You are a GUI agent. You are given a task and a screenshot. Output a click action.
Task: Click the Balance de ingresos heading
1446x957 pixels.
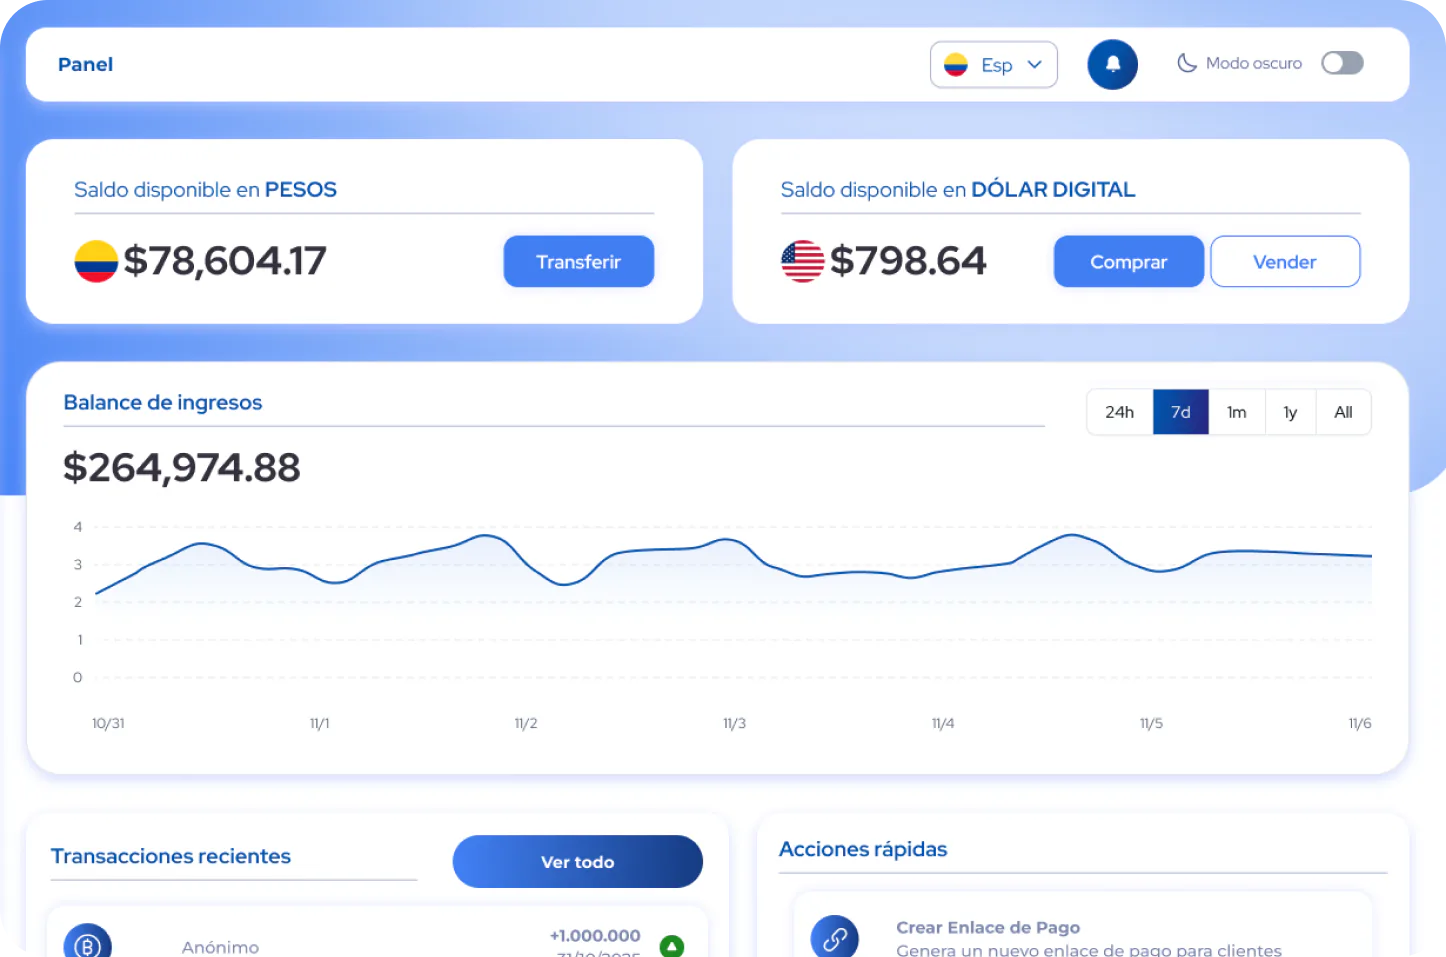tap(163, 402)
